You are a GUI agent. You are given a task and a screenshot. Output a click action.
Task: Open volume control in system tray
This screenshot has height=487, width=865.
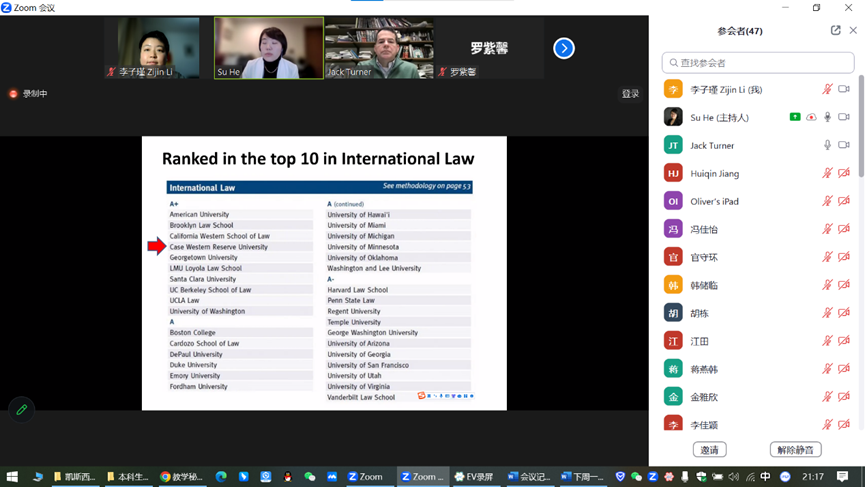(733, 477)
